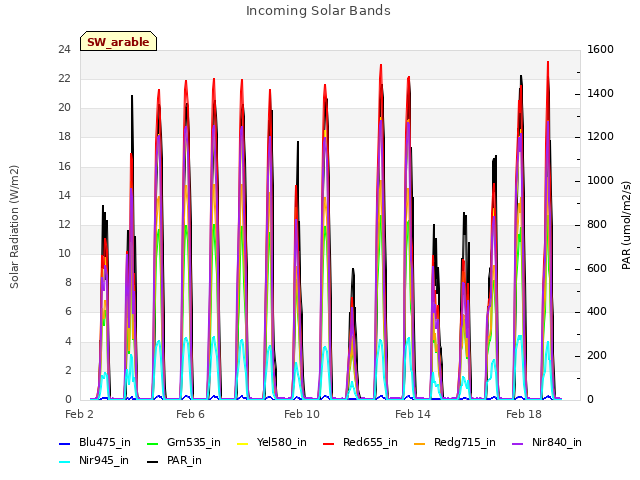Click the black PAR_in legend swatch
The width and height of the screenshot is (640, 480).
[152, 462]
